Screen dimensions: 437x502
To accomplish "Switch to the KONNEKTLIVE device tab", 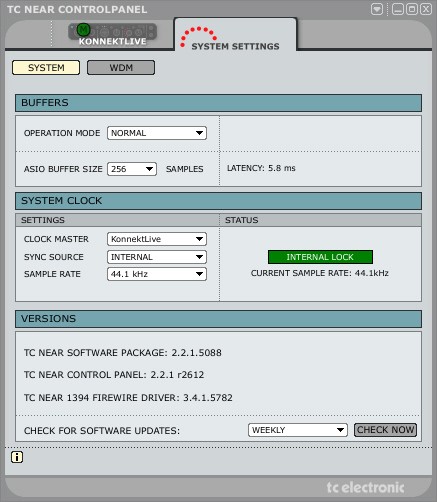I will (112, 35).
